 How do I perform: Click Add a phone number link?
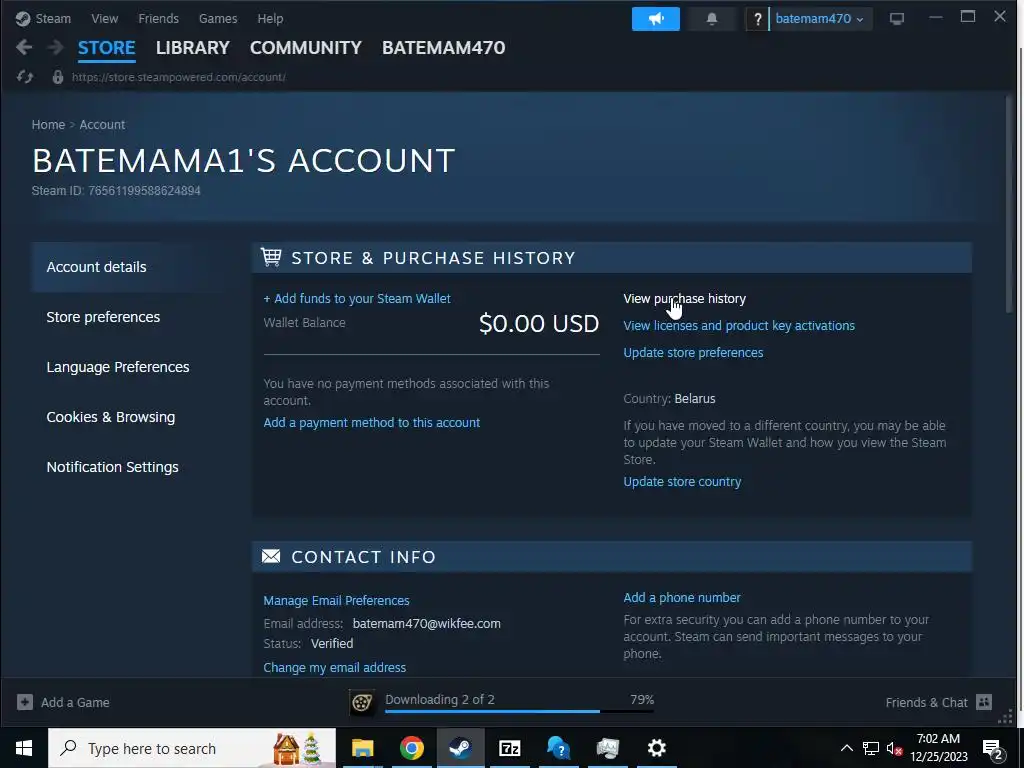[682, 598]
